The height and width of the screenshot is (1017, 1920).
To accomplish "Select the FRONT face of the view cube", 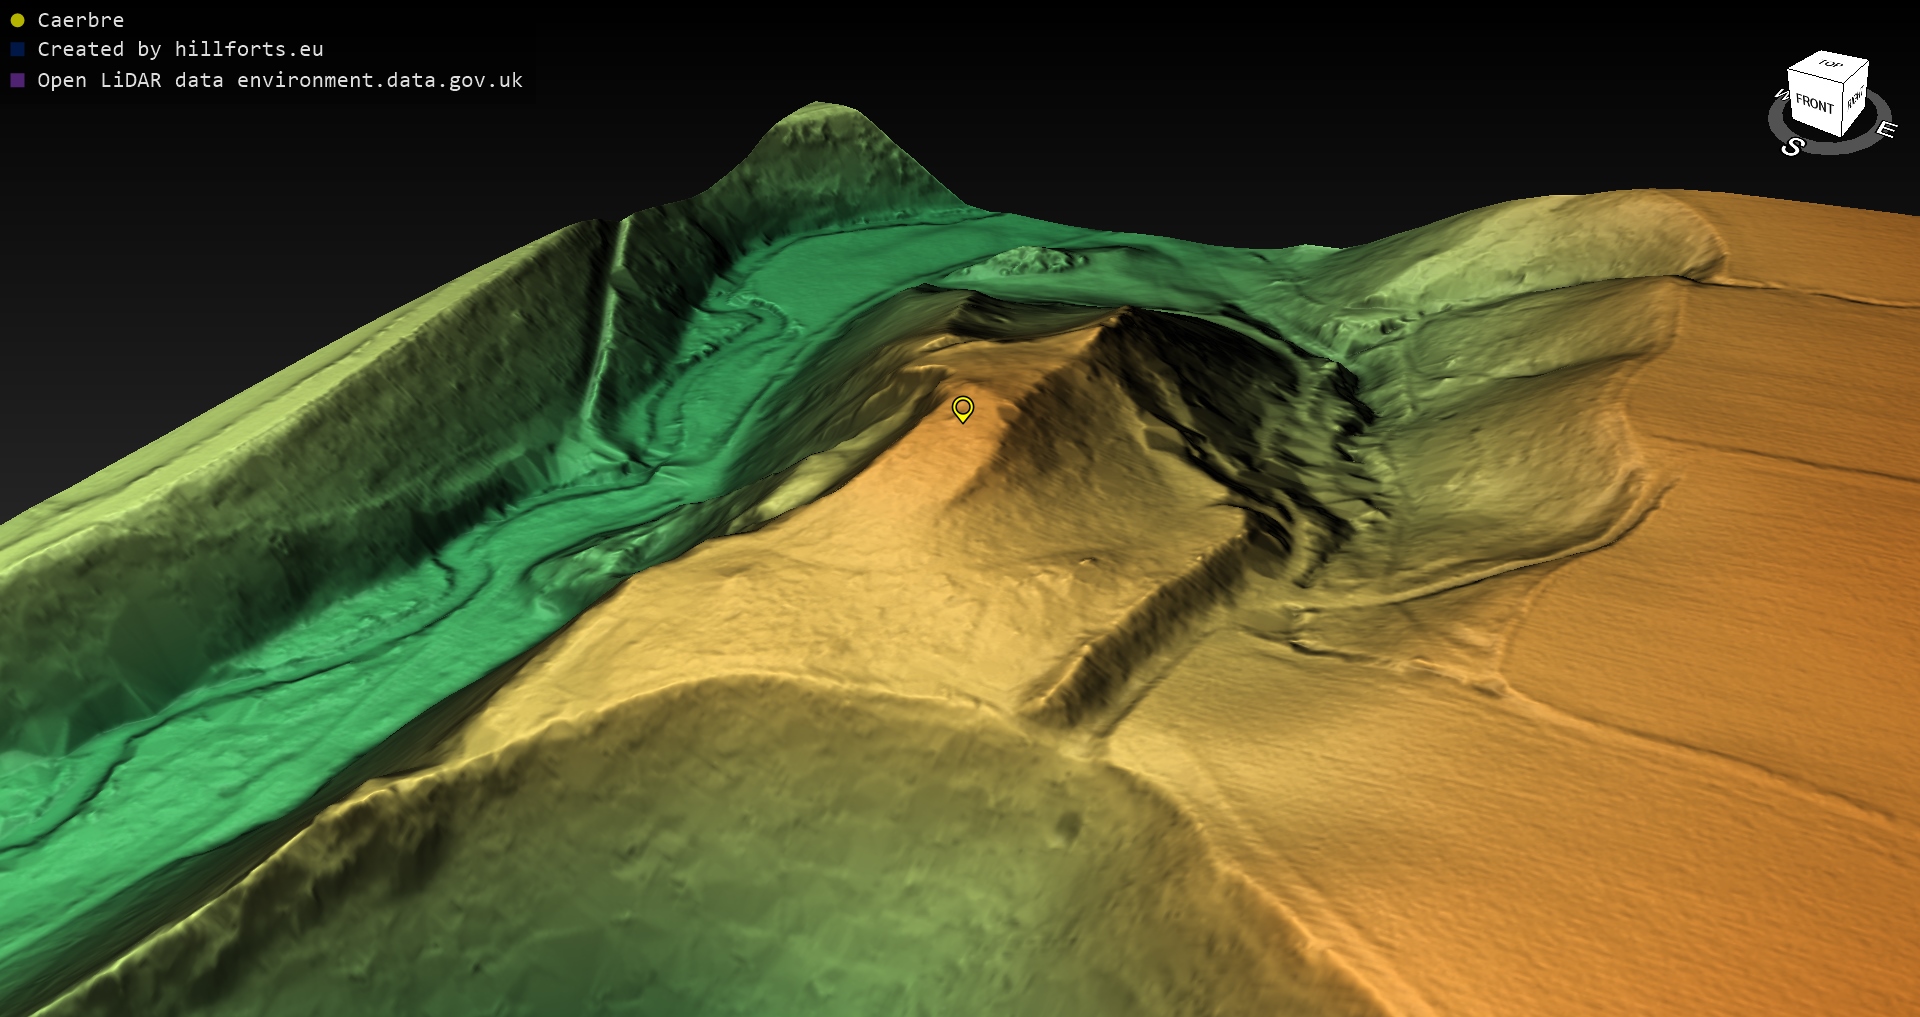I will [x=1813, y=103].
